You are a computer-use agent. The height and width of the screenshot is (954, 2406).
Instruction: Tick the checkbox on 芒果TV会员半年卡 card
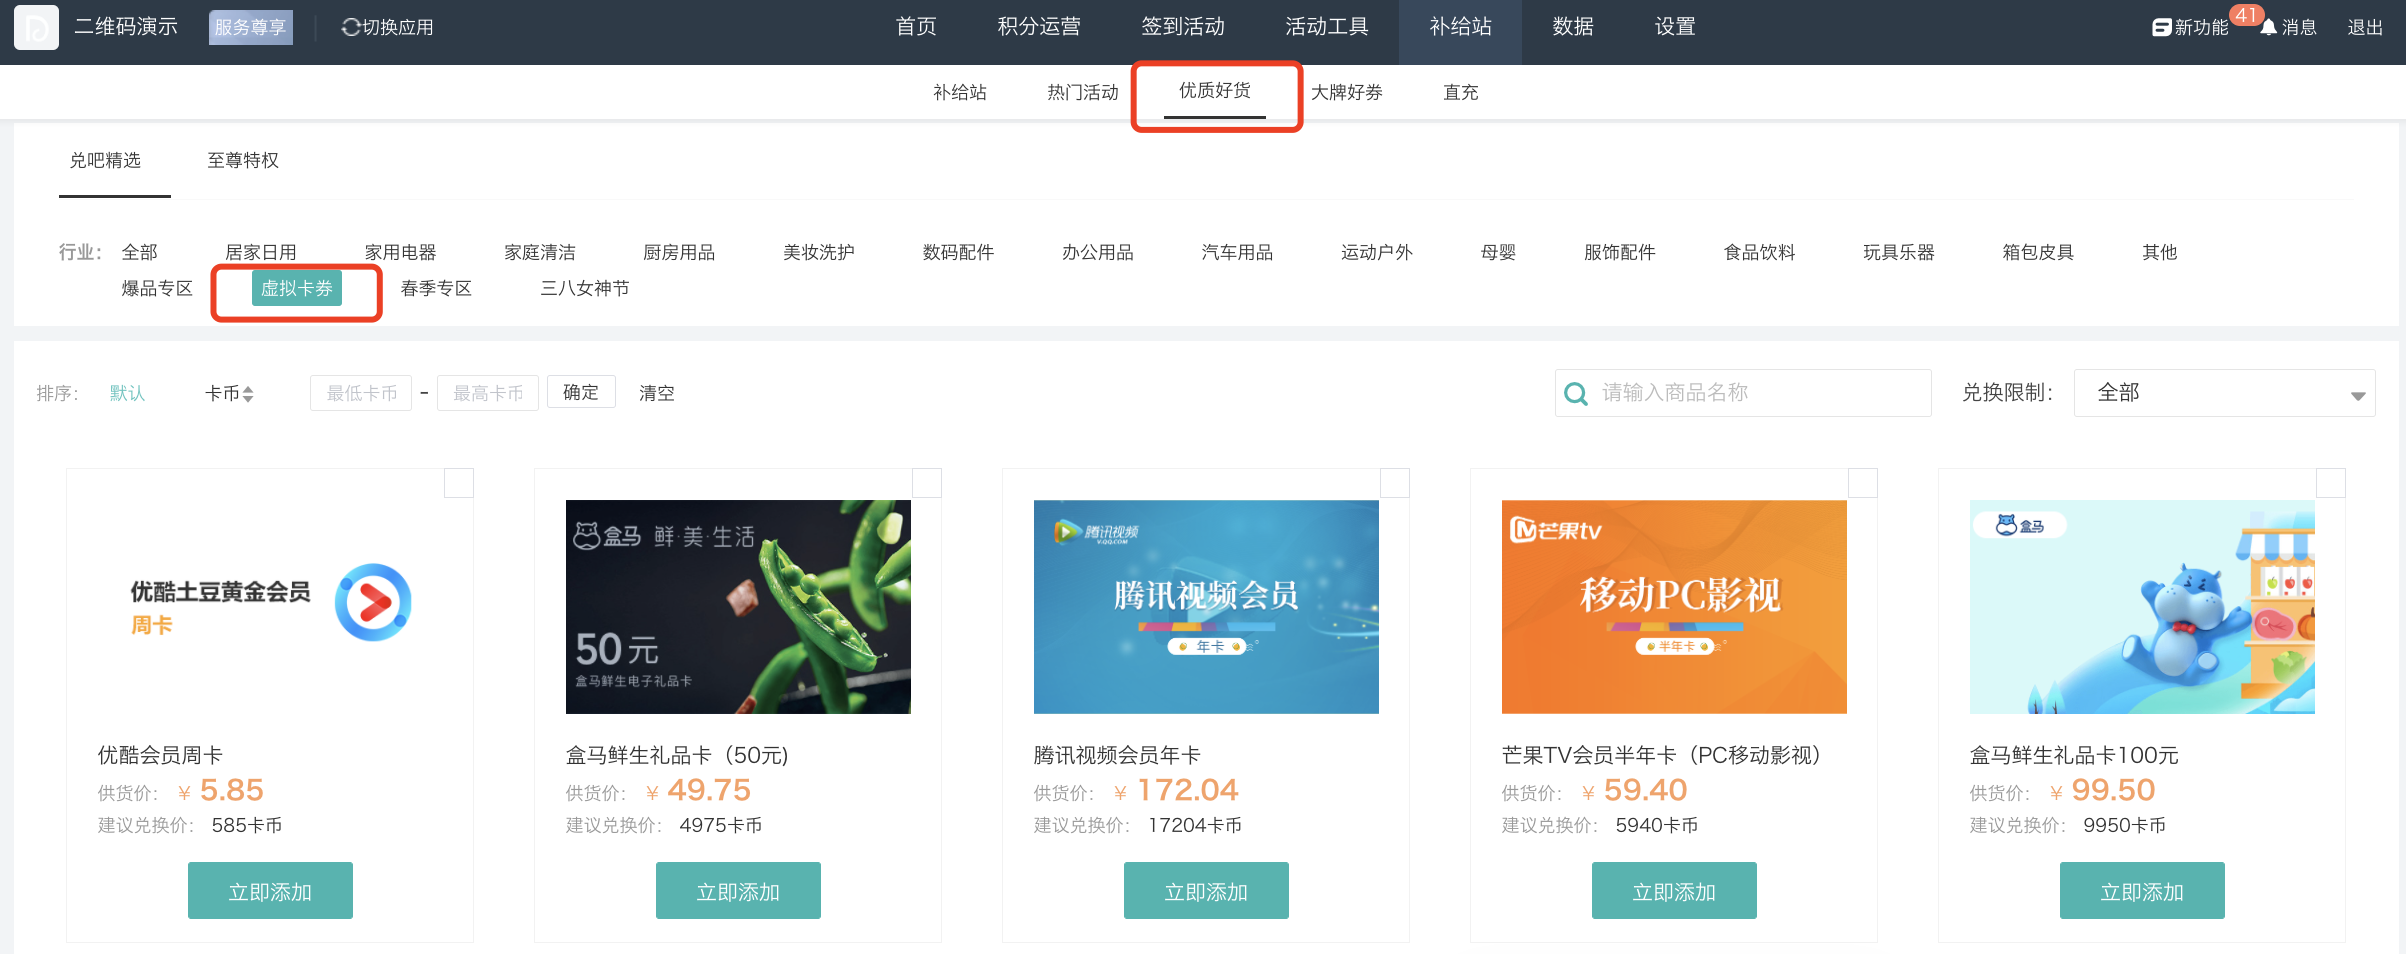[x=1863, y=483]
